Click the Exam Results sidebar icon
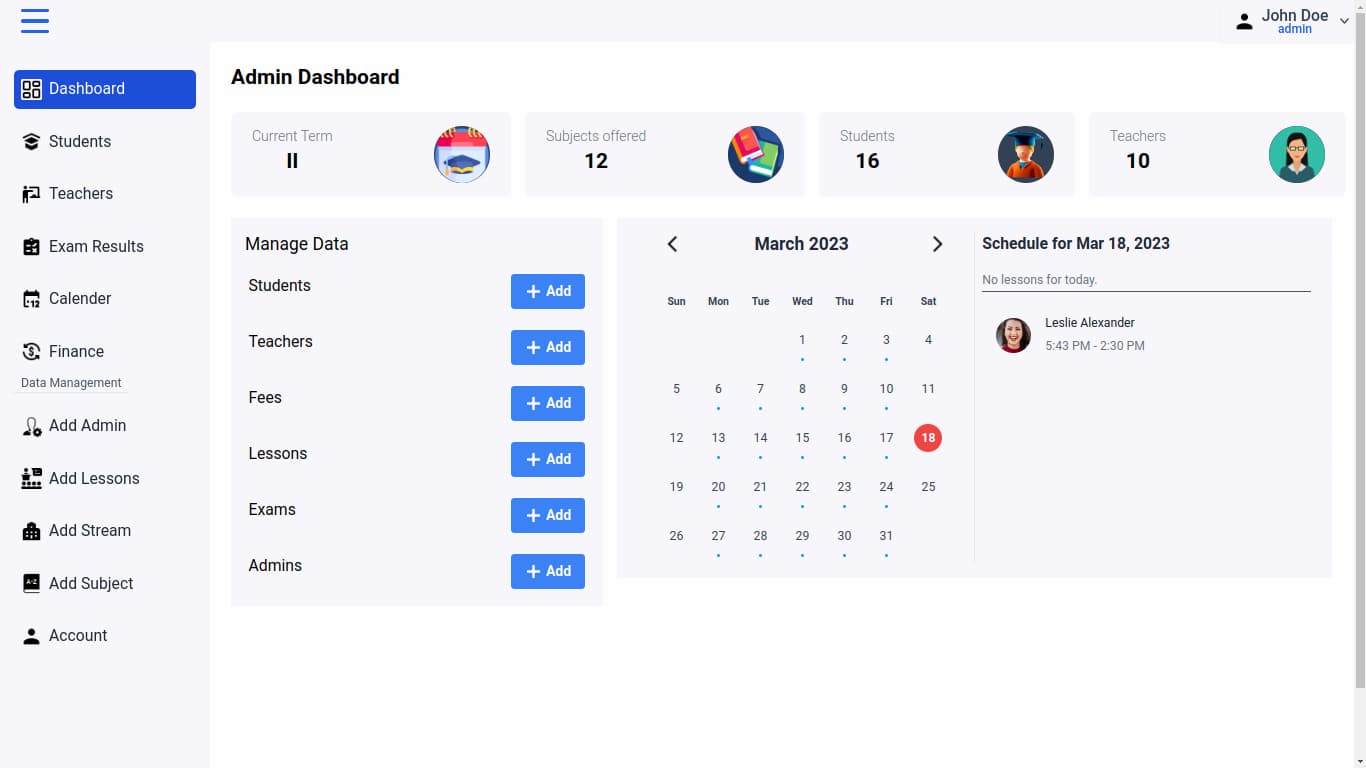Viewport: 1366px width, 768px height. click(31, 247)
